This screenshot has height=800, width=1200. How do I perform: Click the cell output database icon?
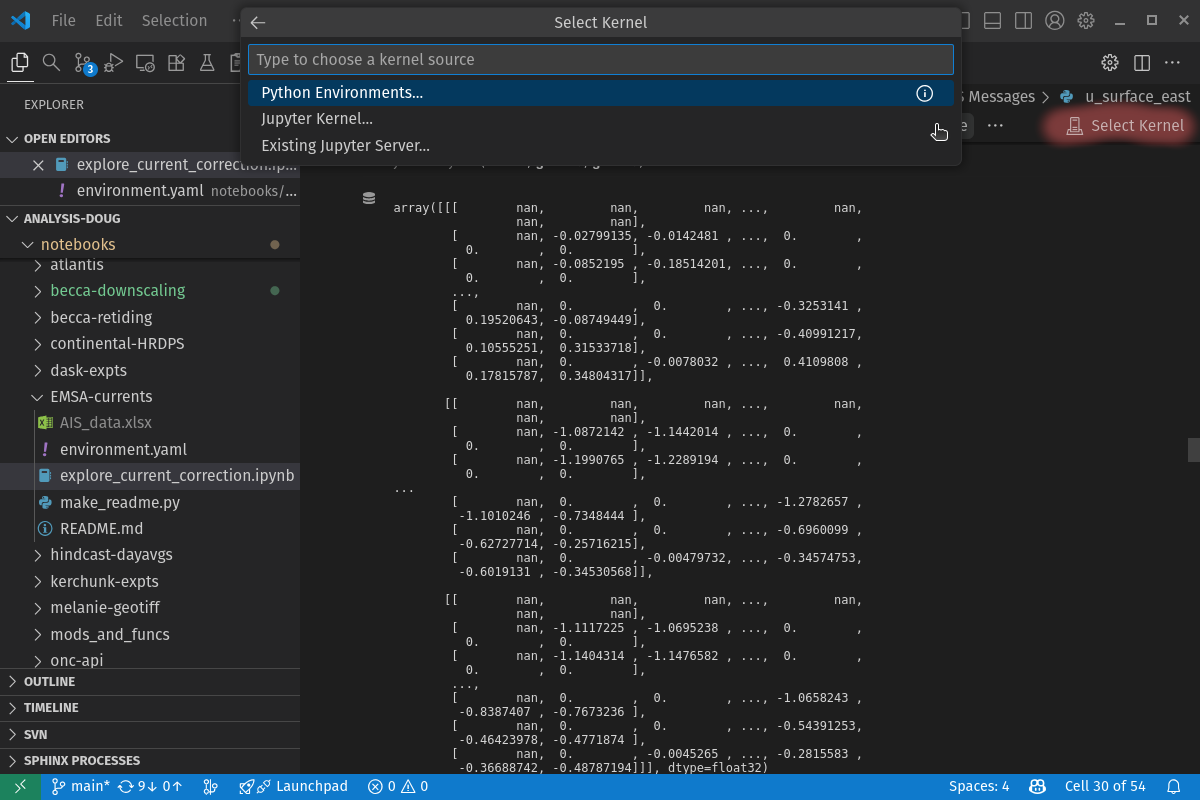(369, 199)
